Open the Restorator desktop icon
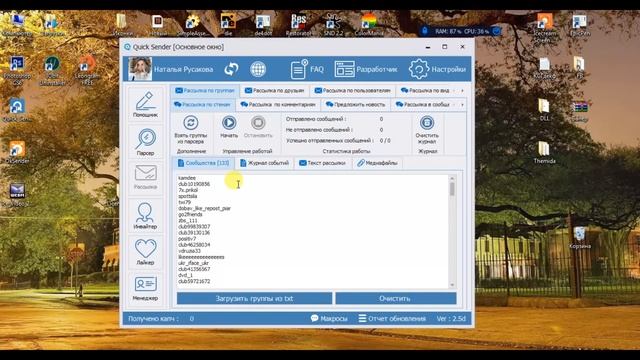The height and width of the screenshot is (360, 640). click(x=298, y=24)
